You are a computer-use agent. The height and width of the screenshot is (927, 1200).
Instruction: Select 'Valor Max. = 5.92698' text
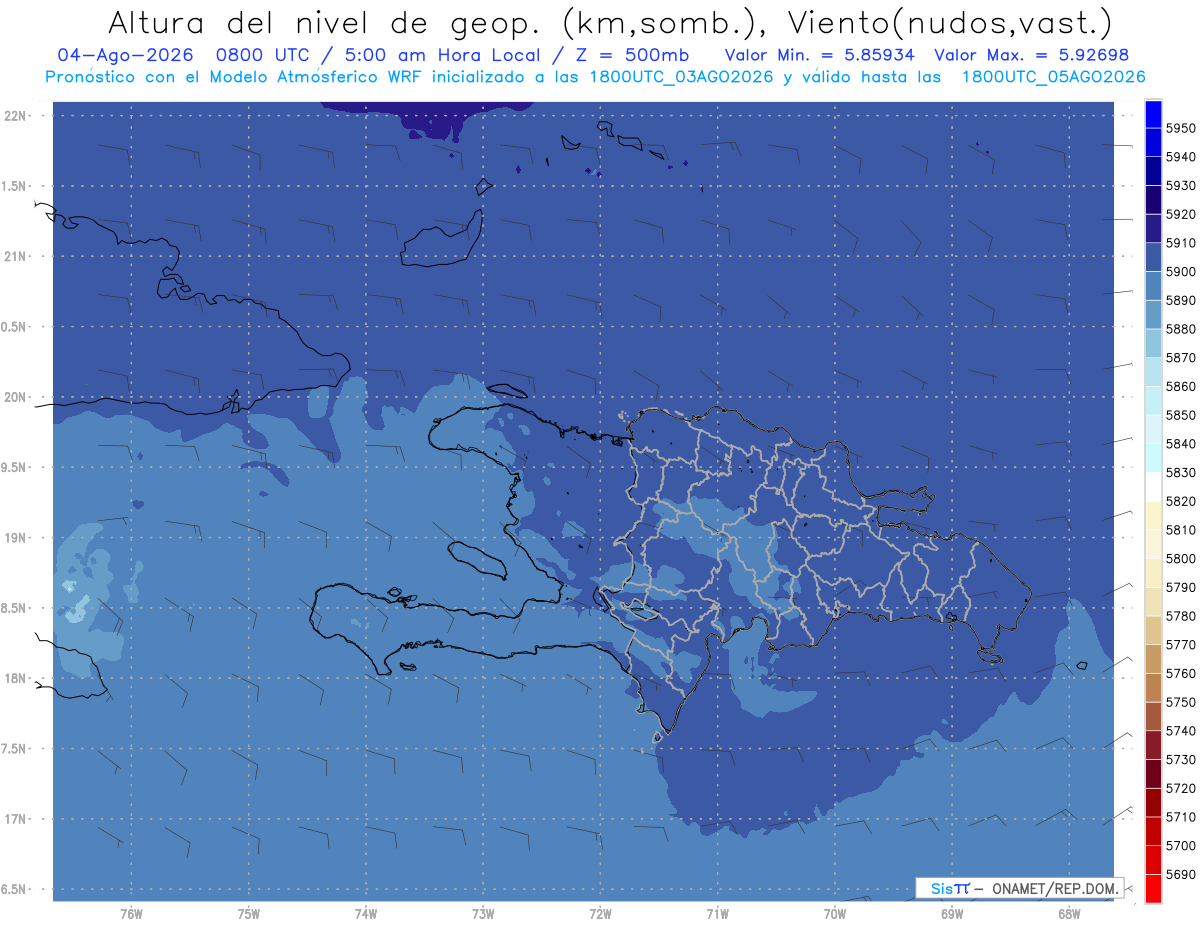point(1031,55)
